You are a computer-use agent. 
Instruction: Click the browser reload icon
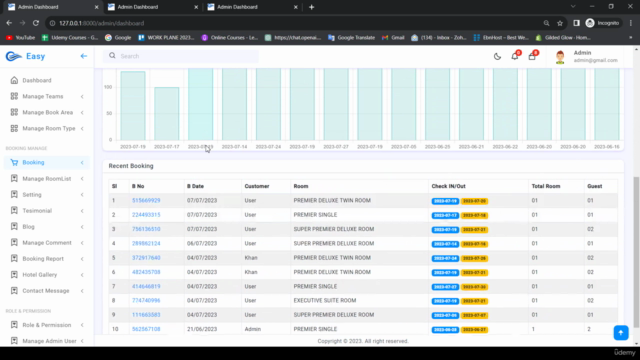[36, 23]
